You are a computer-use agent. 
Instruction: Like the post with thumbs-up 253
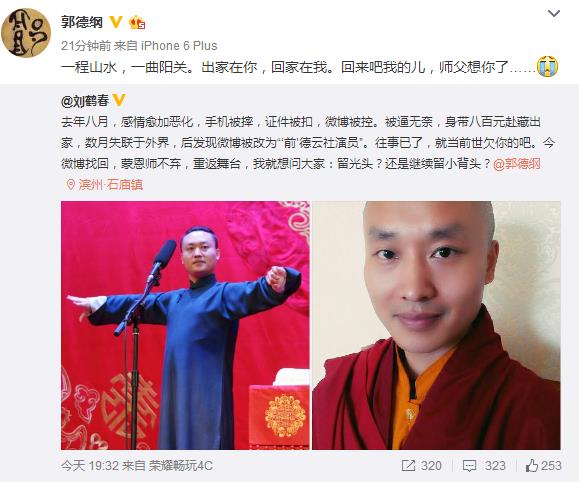pyautogui.click(x=531, y=466)
